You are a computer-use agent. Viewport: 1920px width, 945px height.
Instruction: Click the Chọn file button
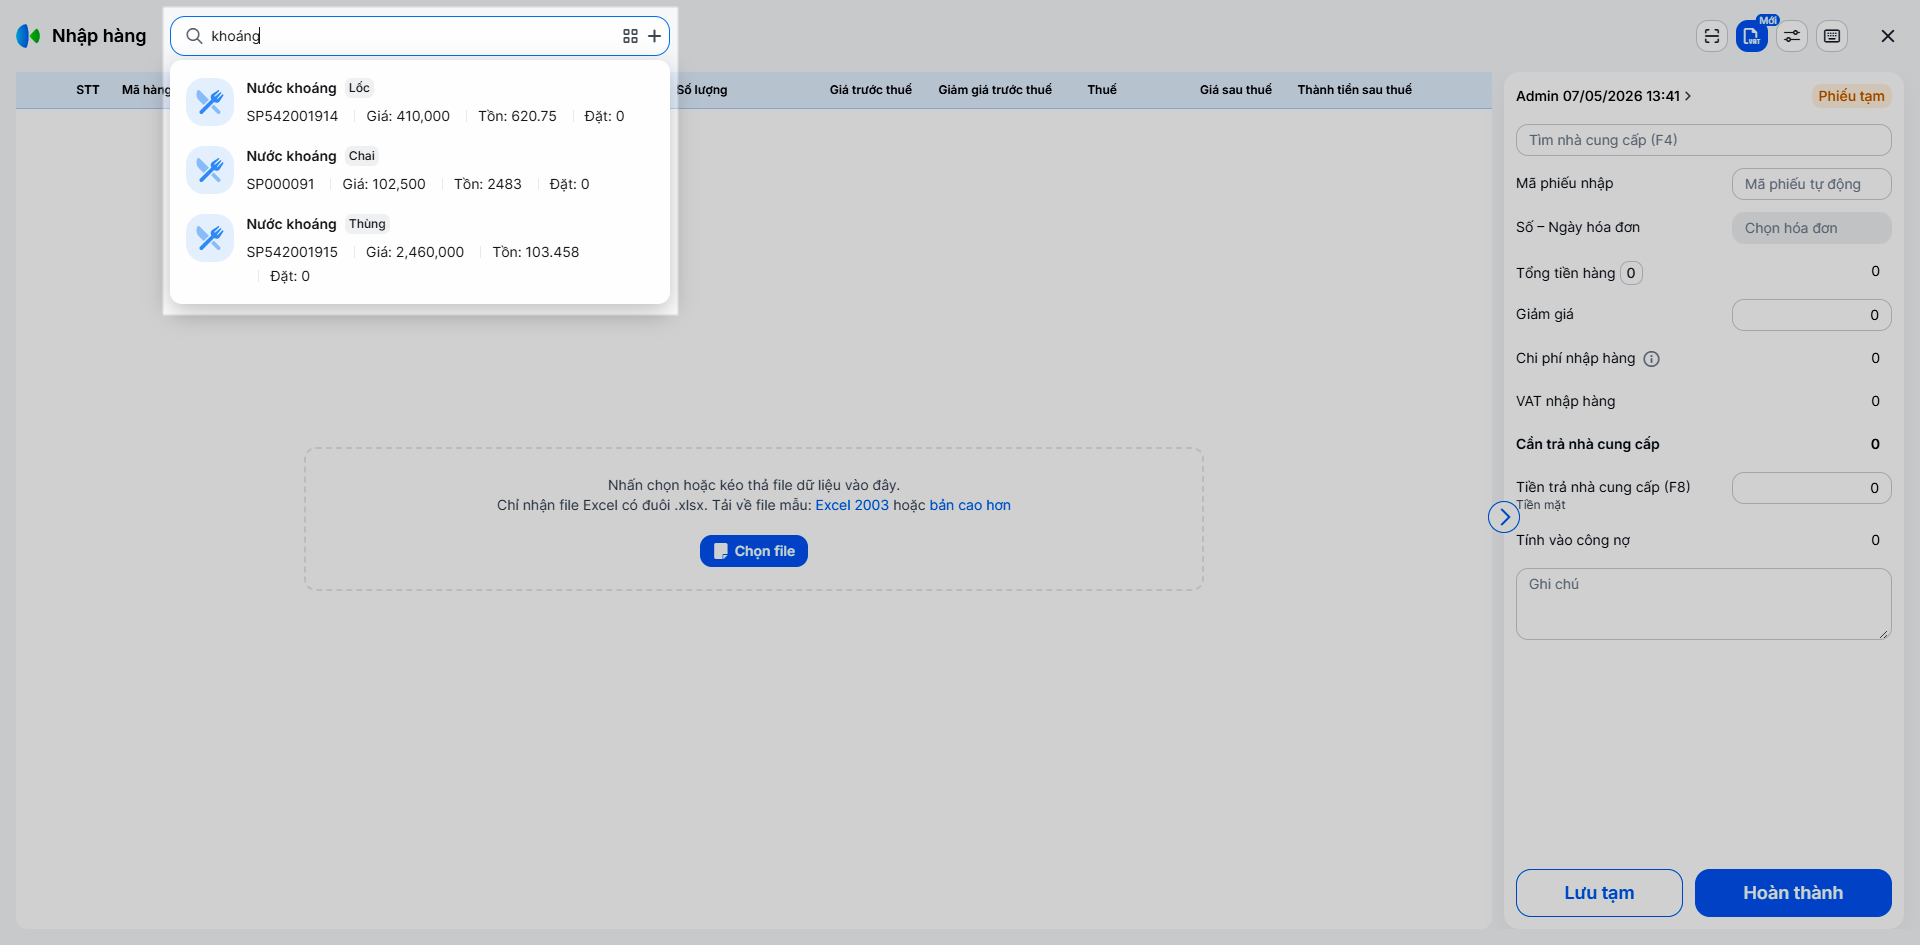(754, 551)
